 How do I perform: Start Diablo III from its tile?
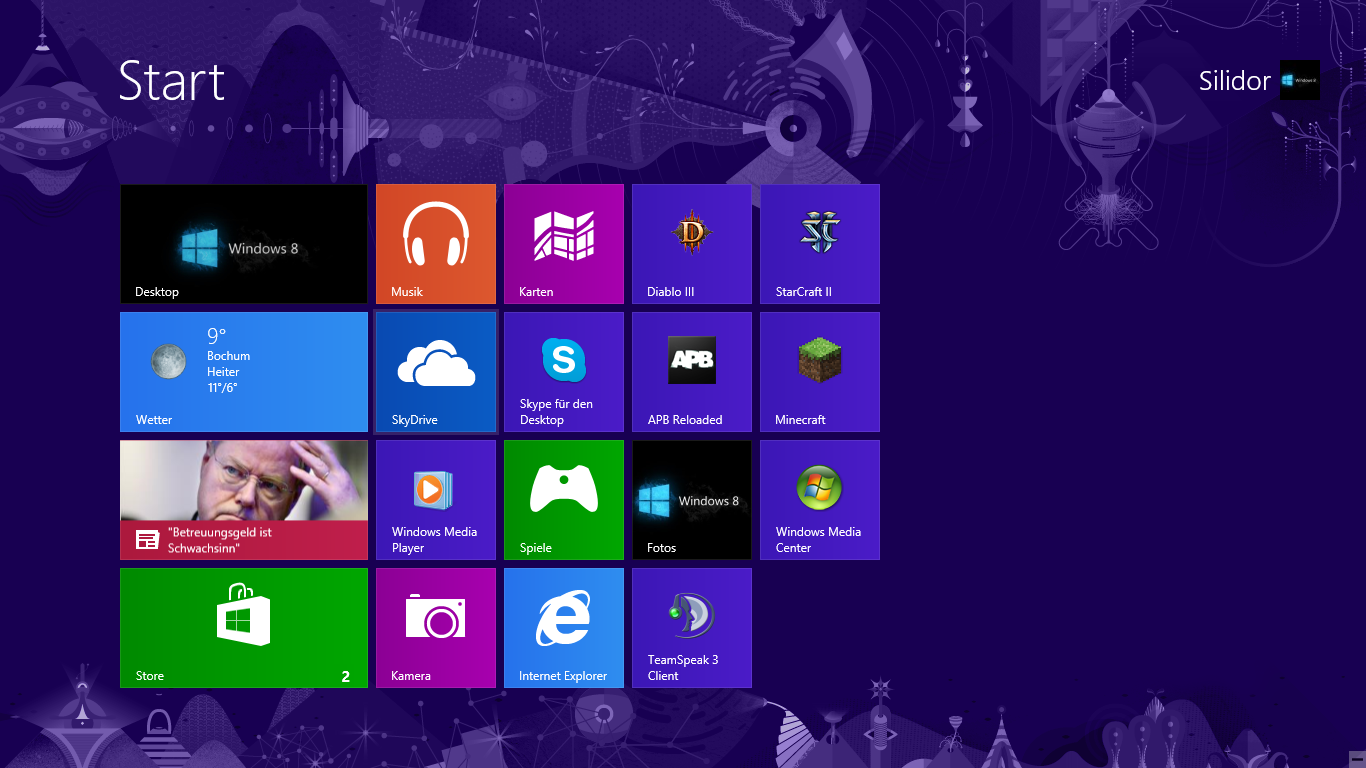coord(692,243)
